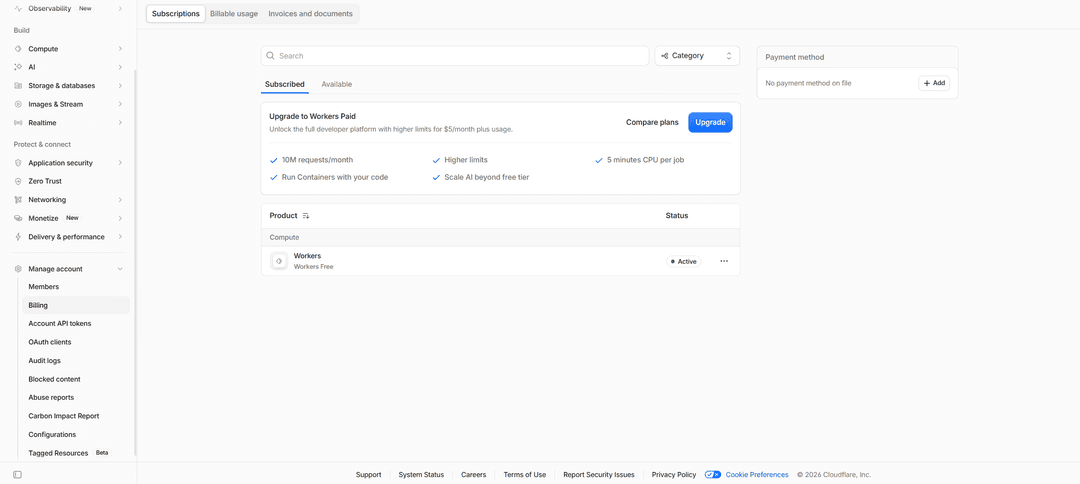Click the Storage & databases icon

pos(18,86)
